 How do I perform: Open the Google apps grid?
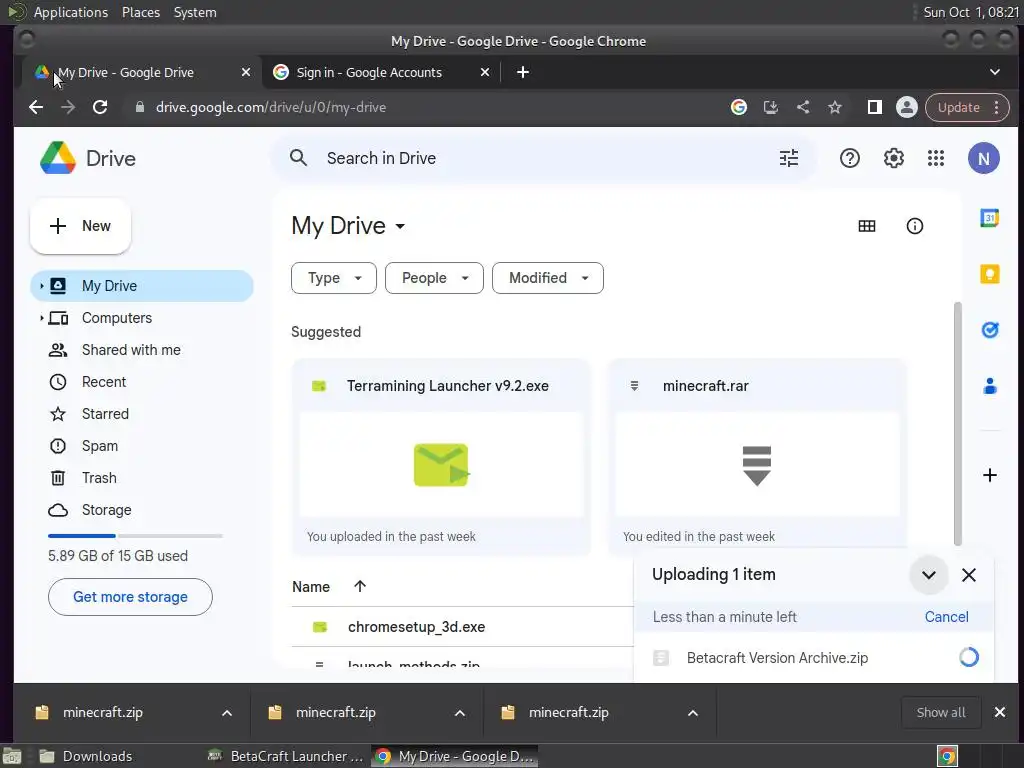(x=936, y=158)
